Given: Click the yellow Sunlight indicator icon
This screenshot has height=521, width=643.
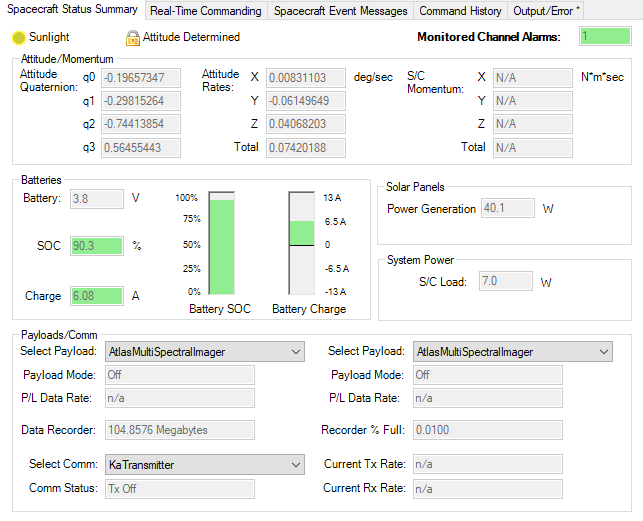Looking at the screenshot, I should pyautogui.click(x=18, y=38).
